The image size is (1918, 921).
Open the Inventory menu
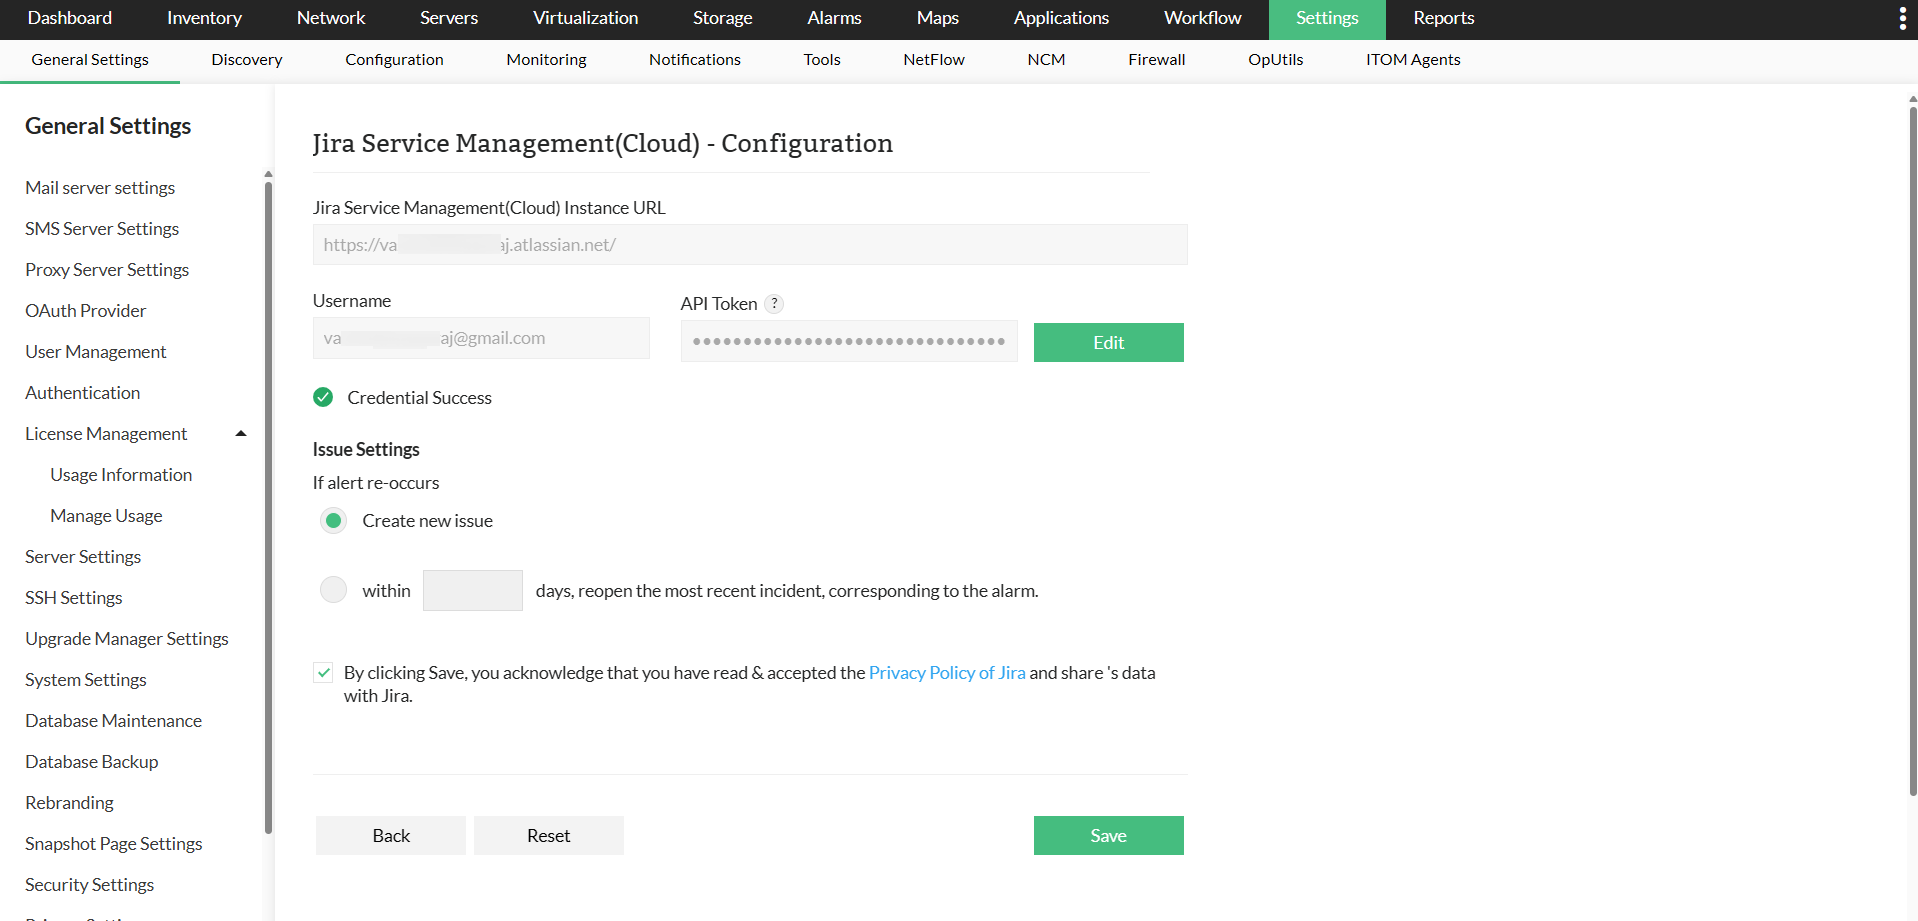(204, 18)
